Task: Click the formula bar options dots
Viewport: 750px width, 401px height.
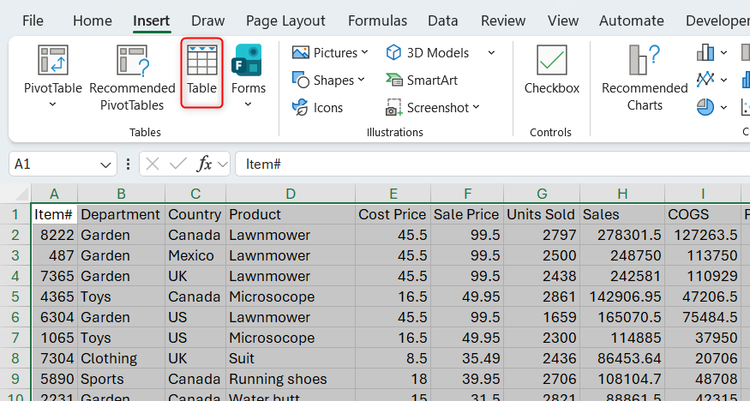Action: [128, 164]
